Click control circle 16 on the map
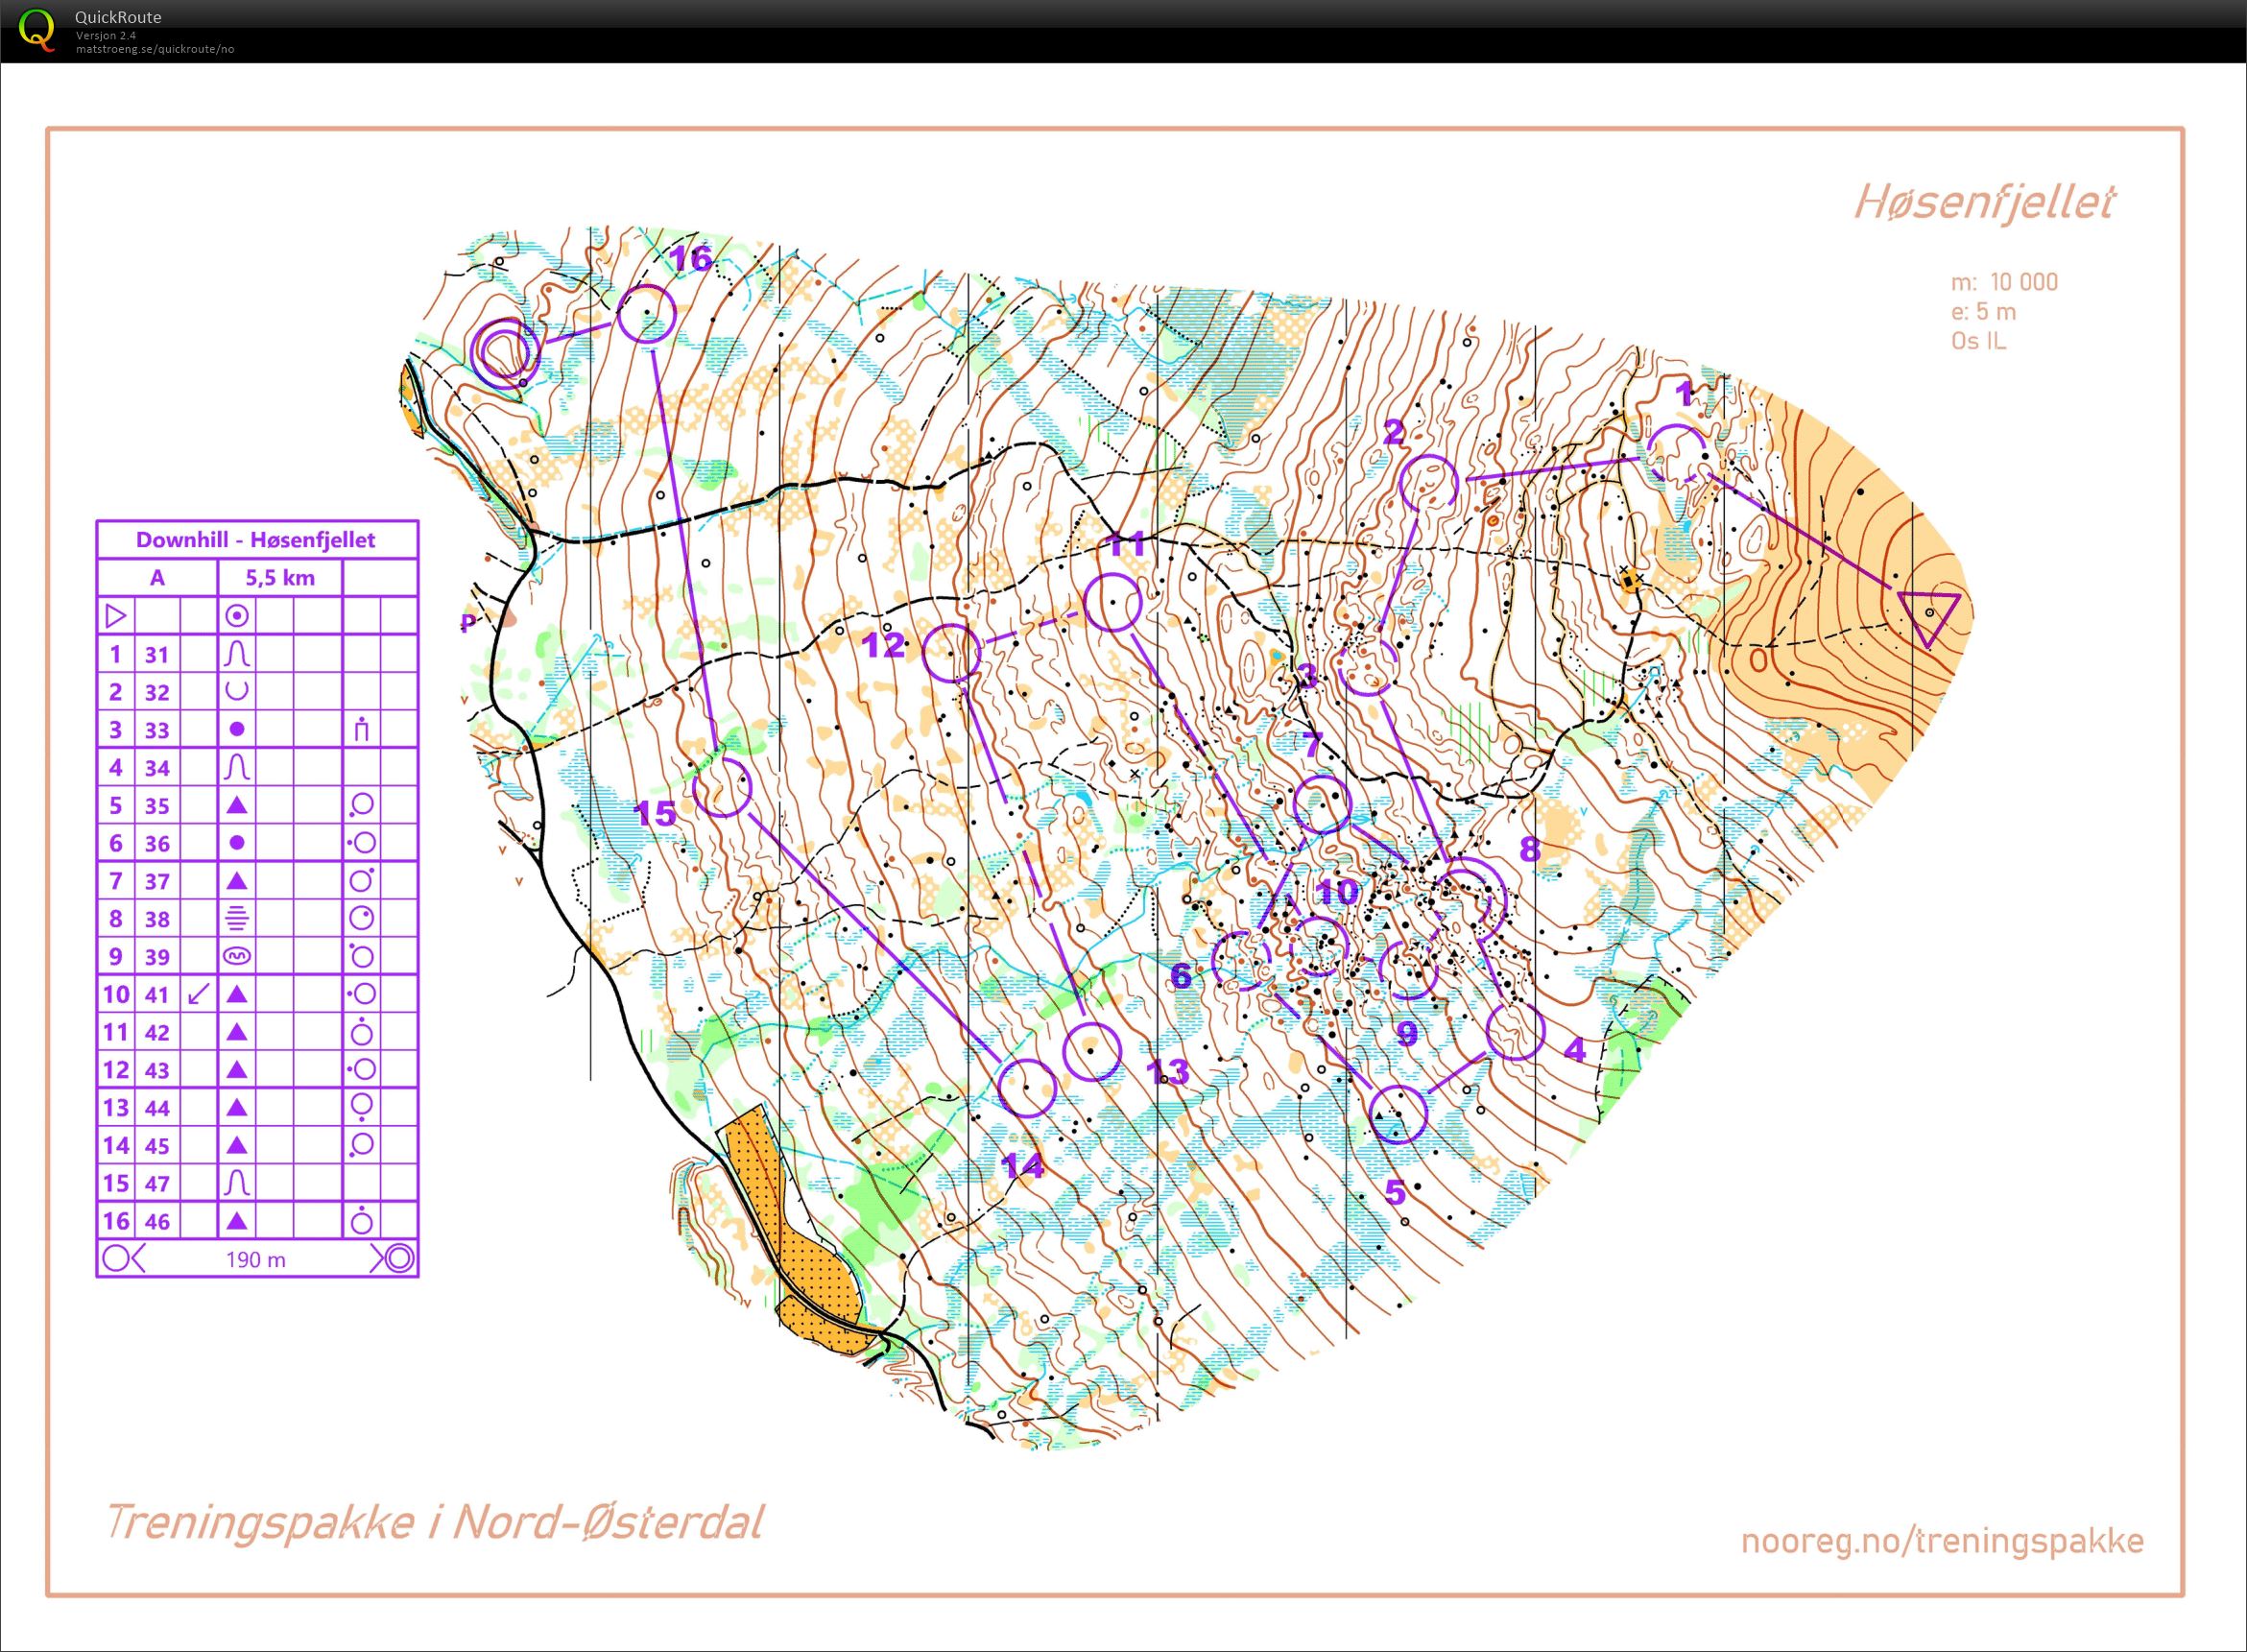The height and width of the screenshot is (1652, 2247). 646,313
